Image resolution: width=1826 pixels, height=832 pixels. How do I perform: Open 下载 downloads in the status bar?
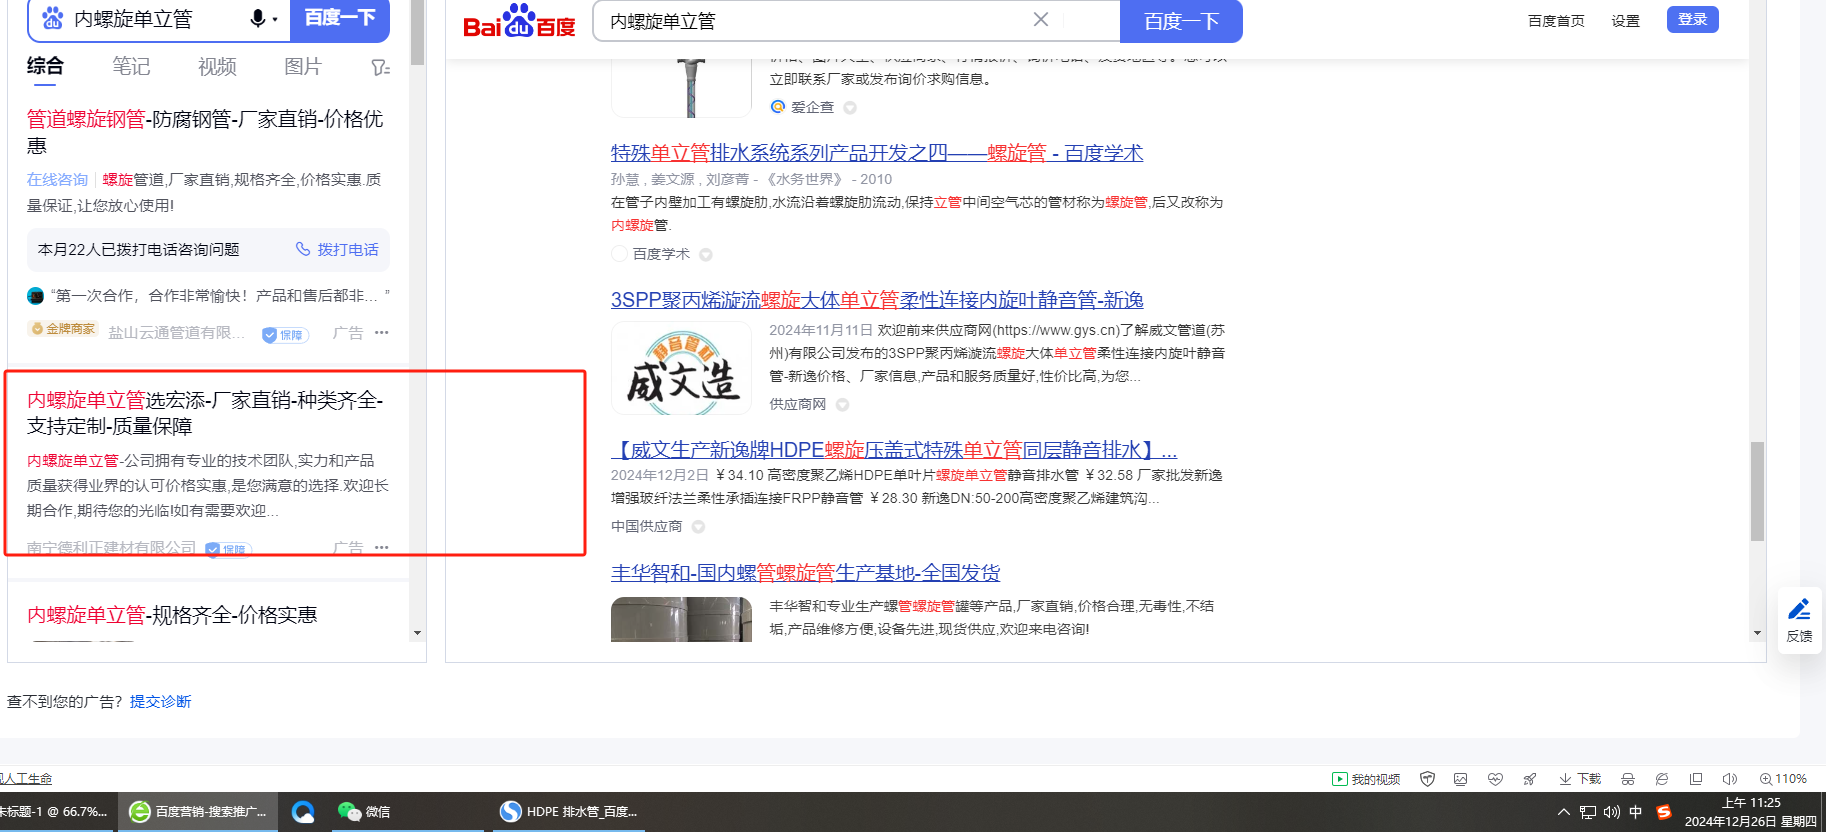point(1580,779)
